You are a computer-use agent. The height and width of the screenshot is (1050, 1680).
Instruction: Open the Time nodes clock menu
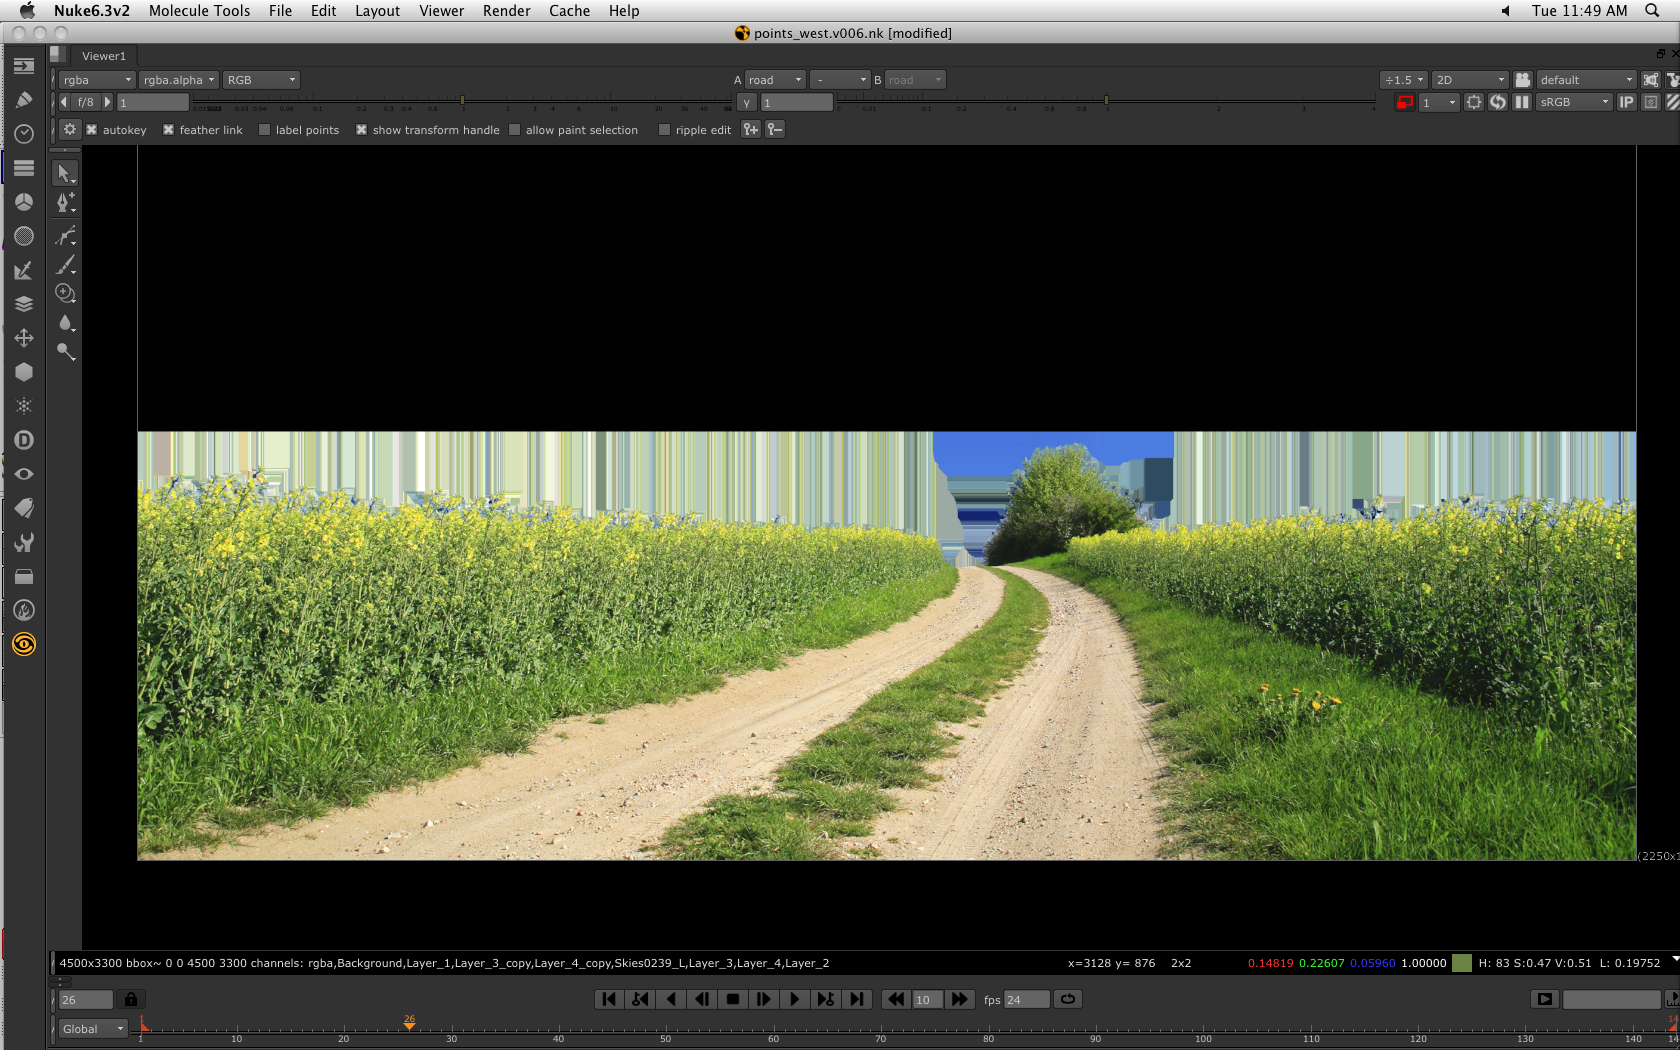[24, 134]
